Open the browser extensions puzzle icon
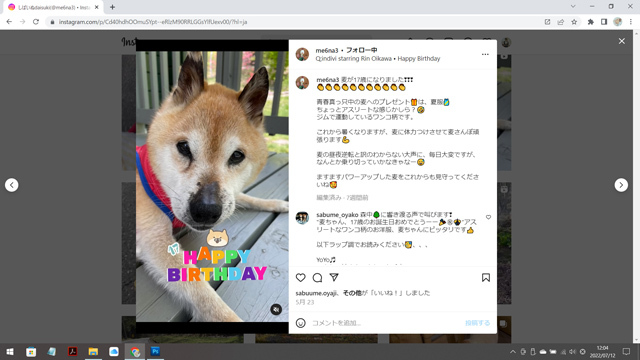This screenshot has width=640, height=360. click(x=591, y=22)
